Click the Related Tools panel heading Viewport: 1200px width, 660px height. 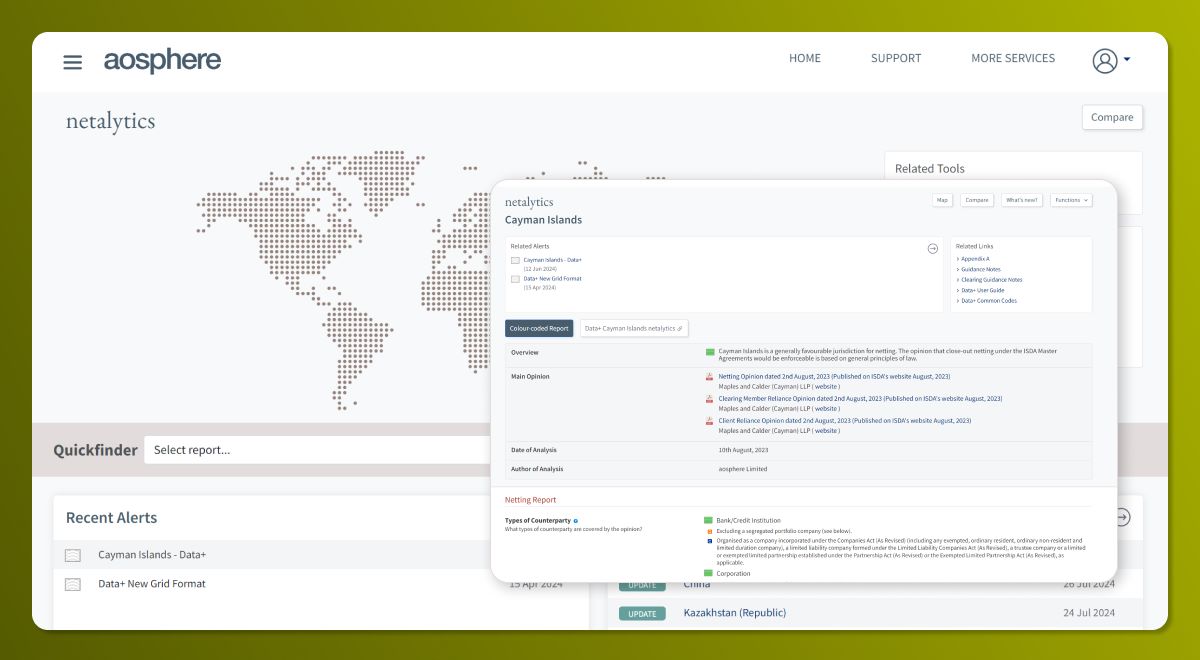pos(930,169)
